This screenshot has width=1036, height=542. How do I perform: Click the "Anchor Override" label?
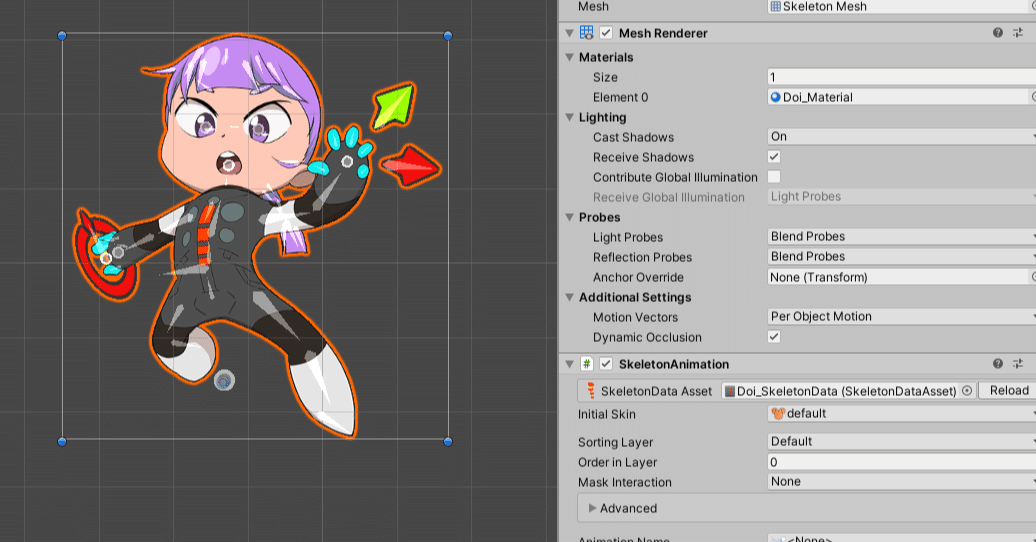[638, 278]
